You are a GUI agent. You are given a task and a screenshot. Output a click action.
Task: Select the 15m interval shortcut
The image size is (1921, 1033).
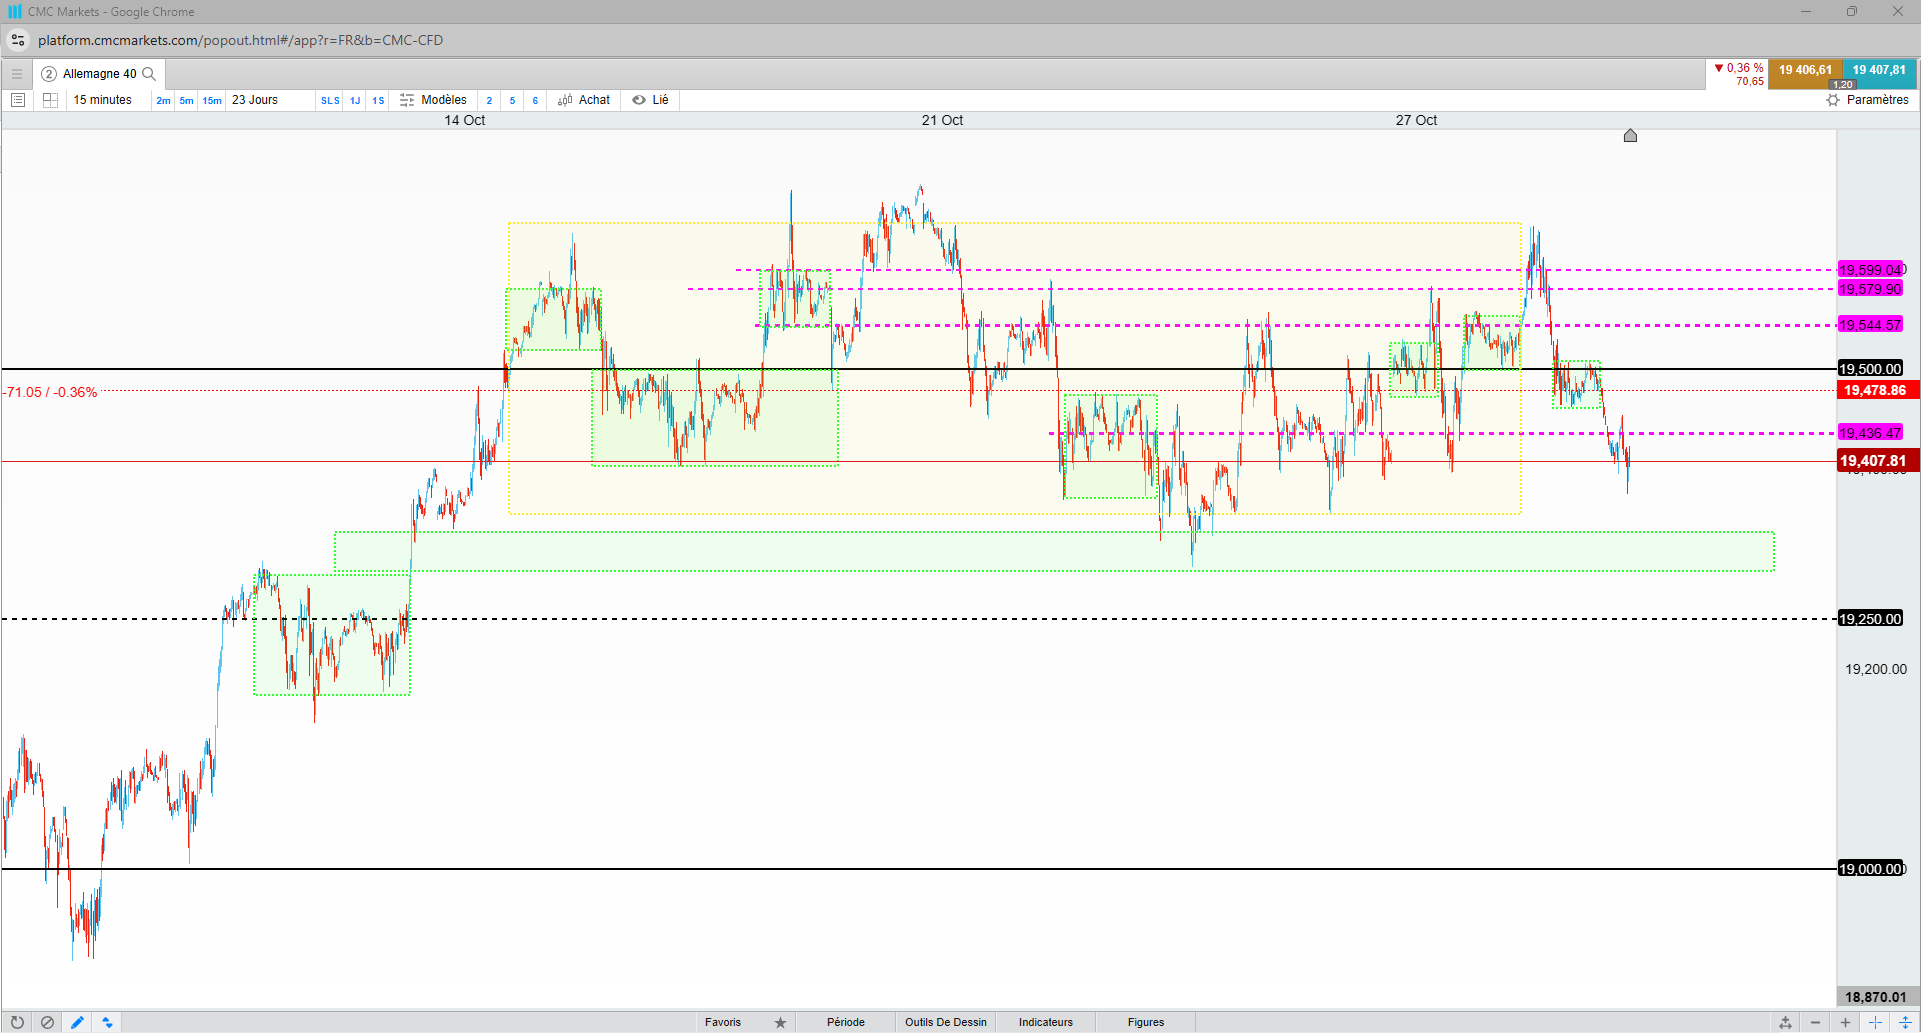point(212,101)
